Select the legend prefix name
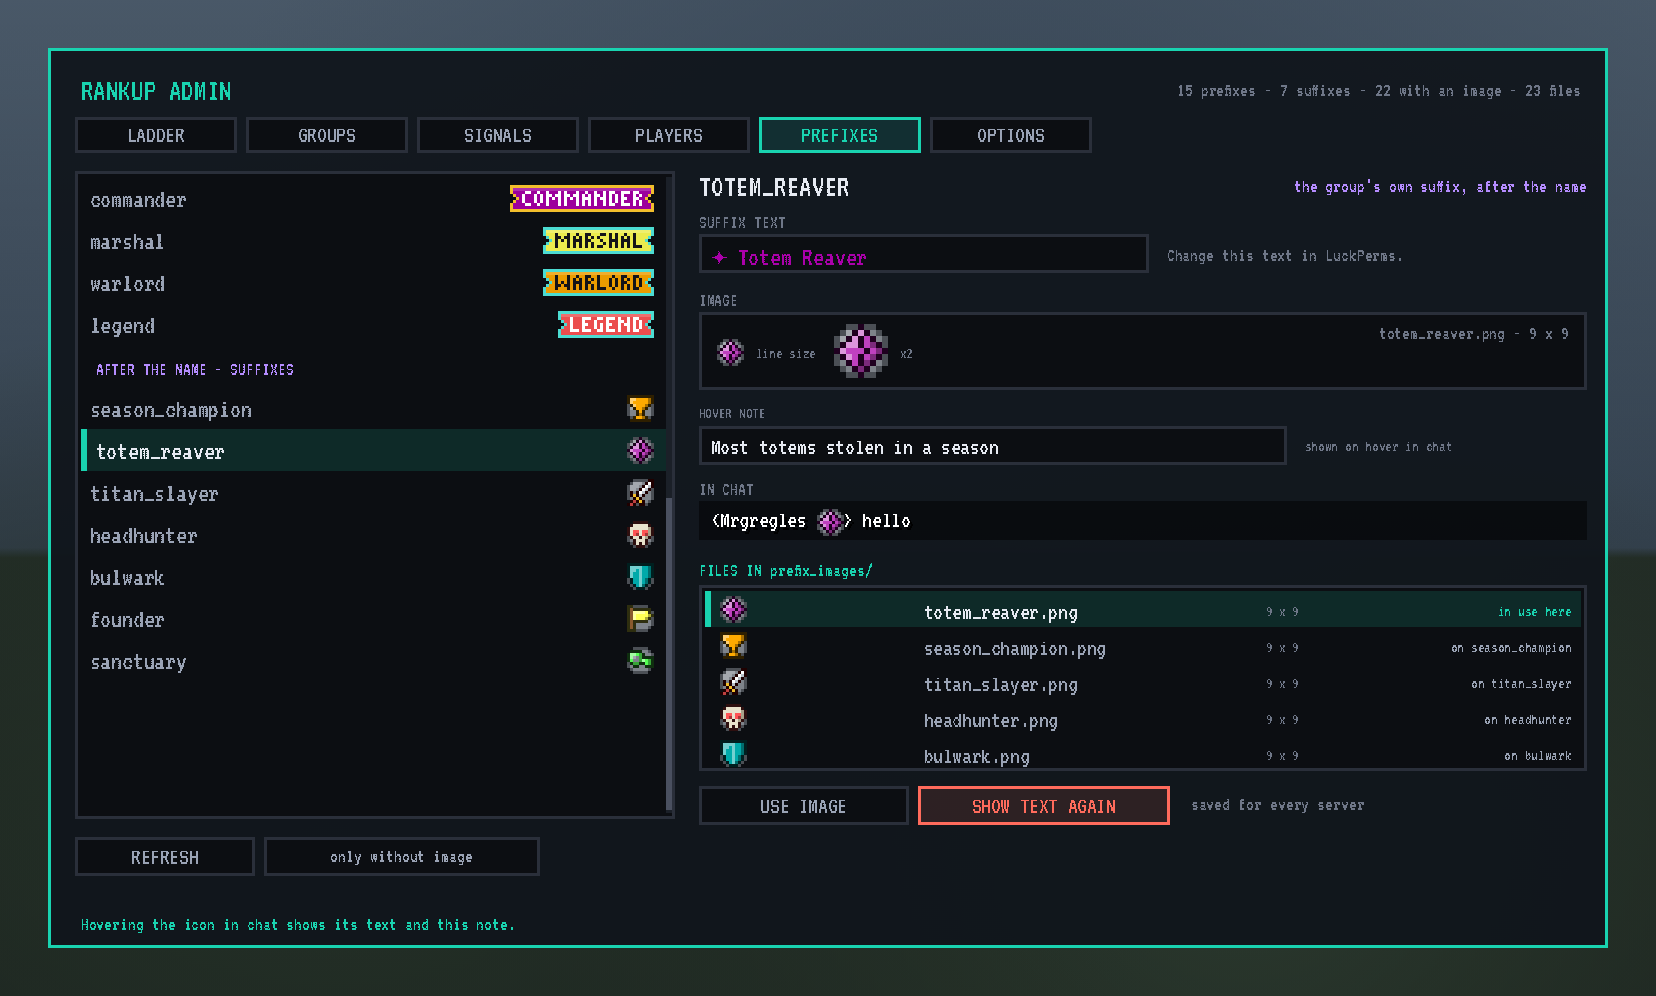The width and height of the screenshot is (1656, 996). pyautogui.click(x=123, y=326)
